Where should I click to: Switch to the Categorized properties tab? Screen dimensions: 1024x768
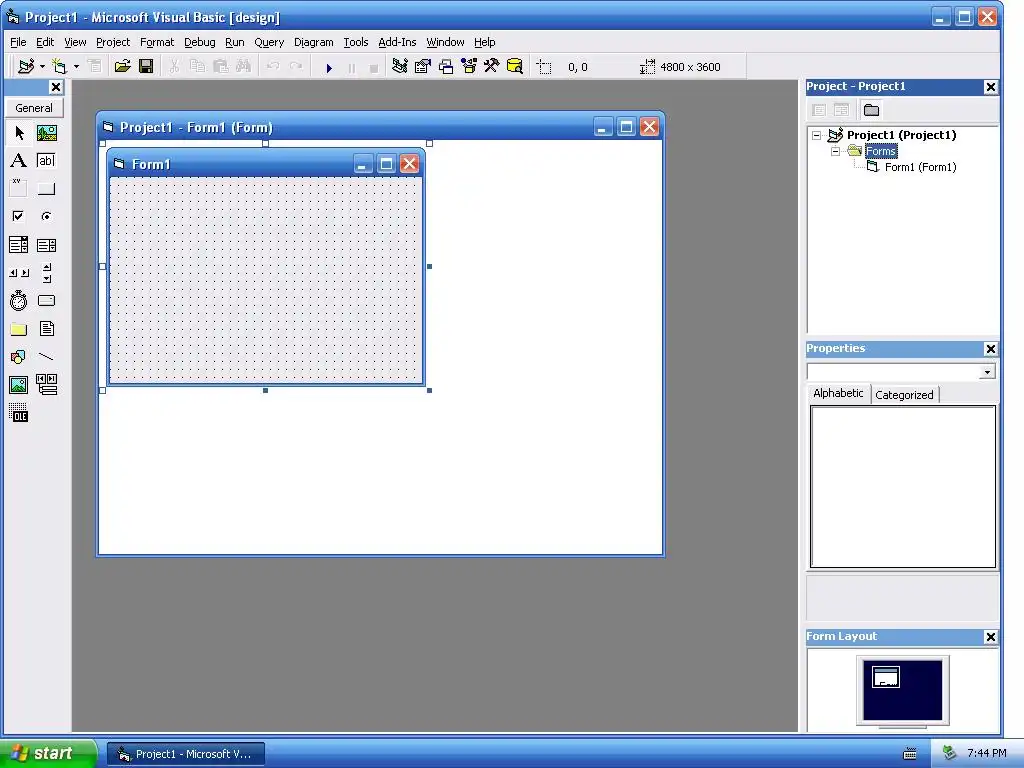coord(904,395)
